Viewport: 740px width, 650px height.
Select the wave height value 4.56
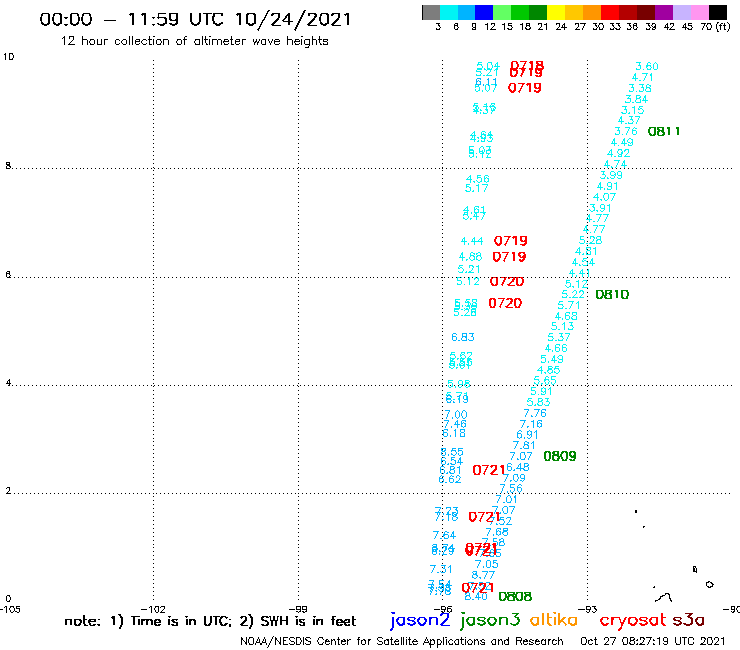click(x=478, y=179)
